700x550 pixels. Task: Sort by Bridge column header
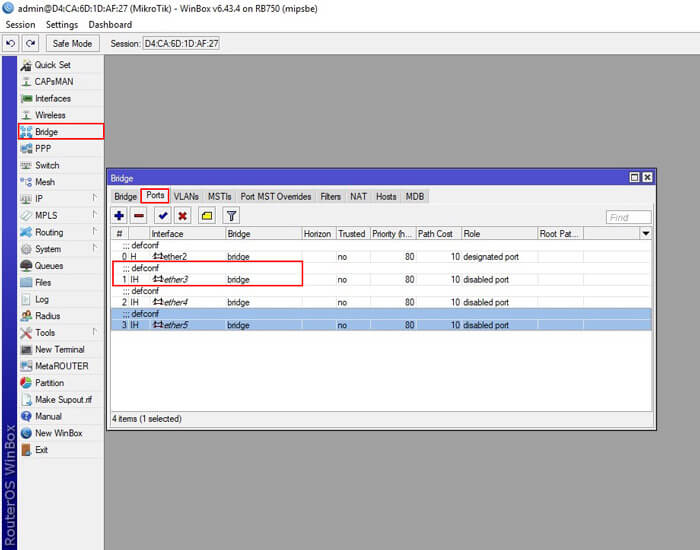(263, 233)
